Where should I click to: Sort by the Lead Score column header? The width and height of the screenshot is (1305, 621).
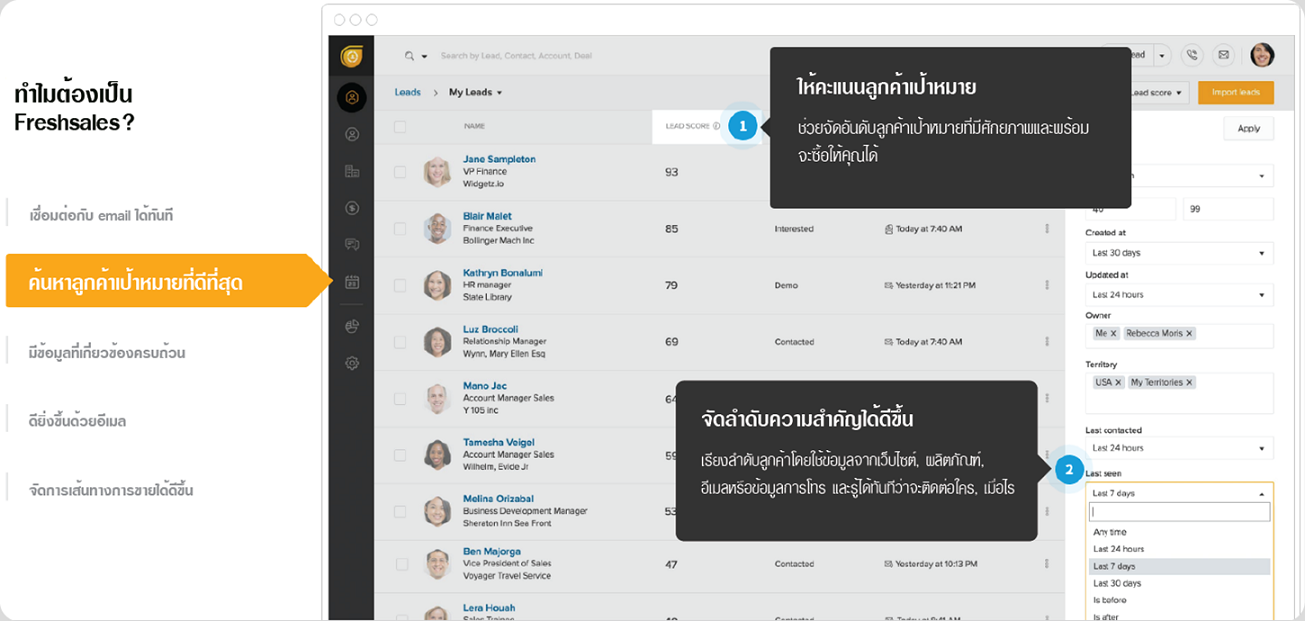[x=687, y=126]
